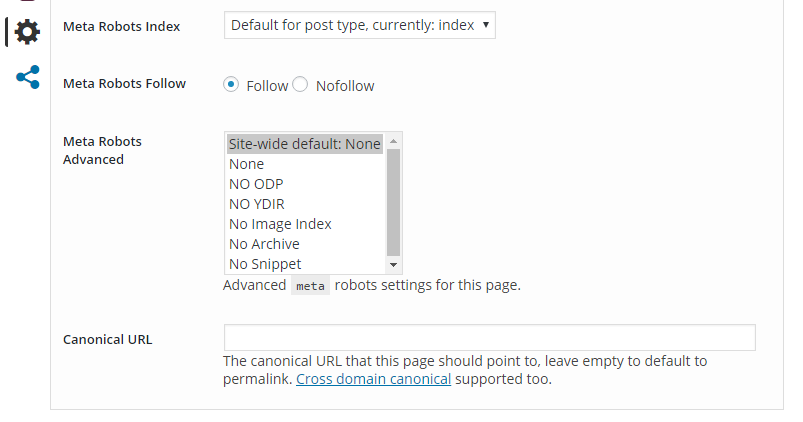Click the listbox scroll up arrow
803x422 pixels.
[x=393, y=141]
